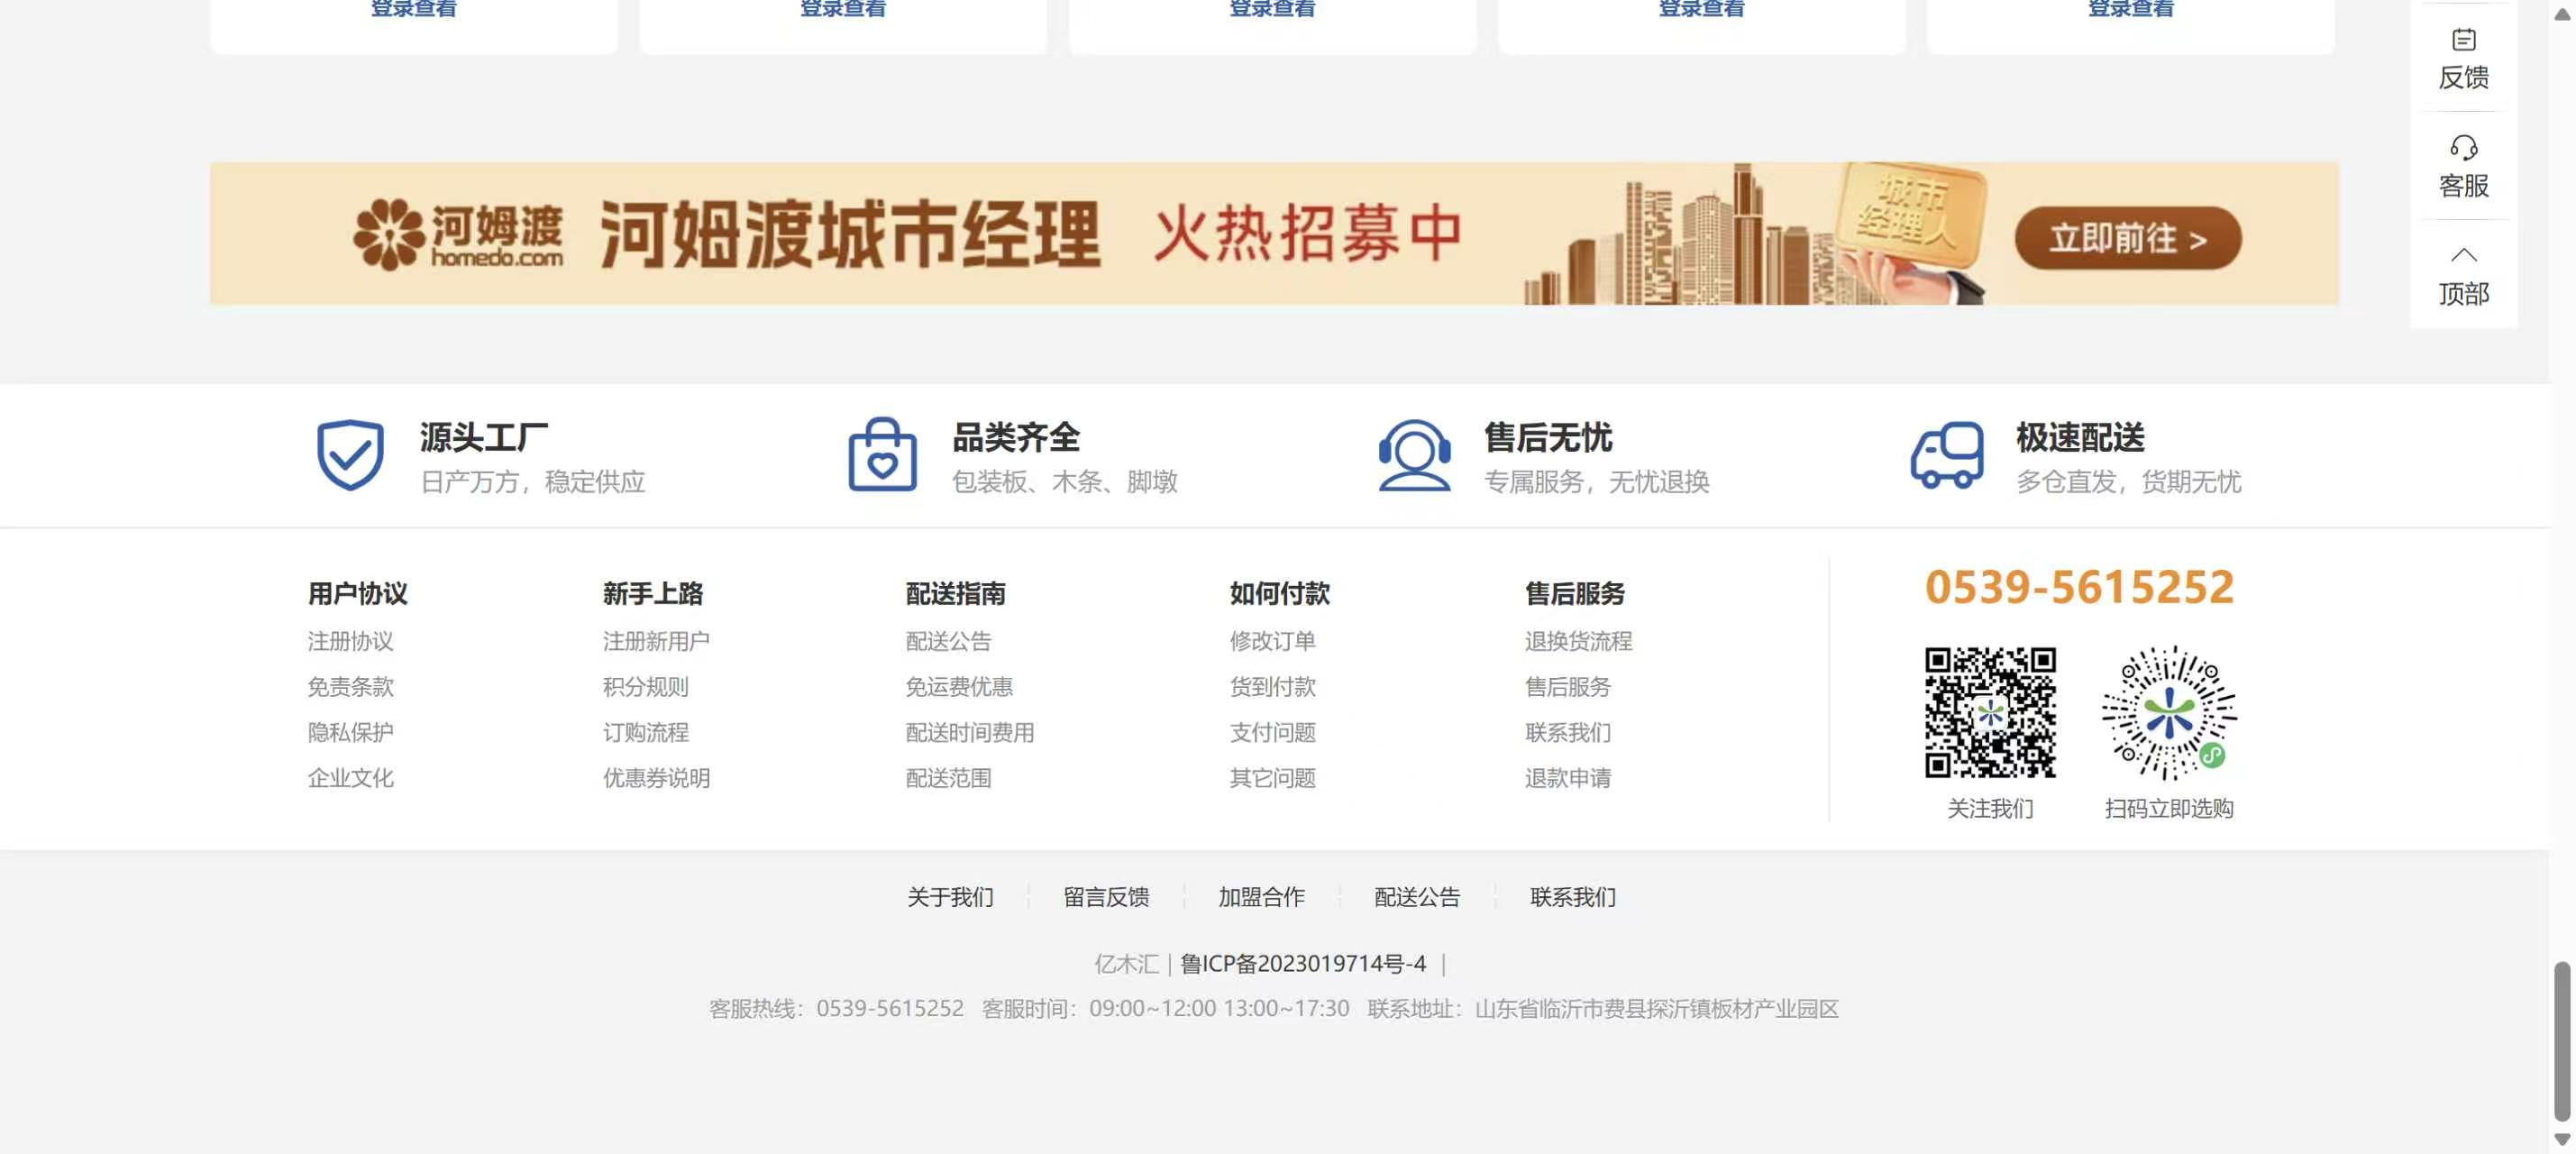Screen dimensions: 2576x1154
Task: Click the 亿木汇 footer text
Action: click(x=1126, y=963)
